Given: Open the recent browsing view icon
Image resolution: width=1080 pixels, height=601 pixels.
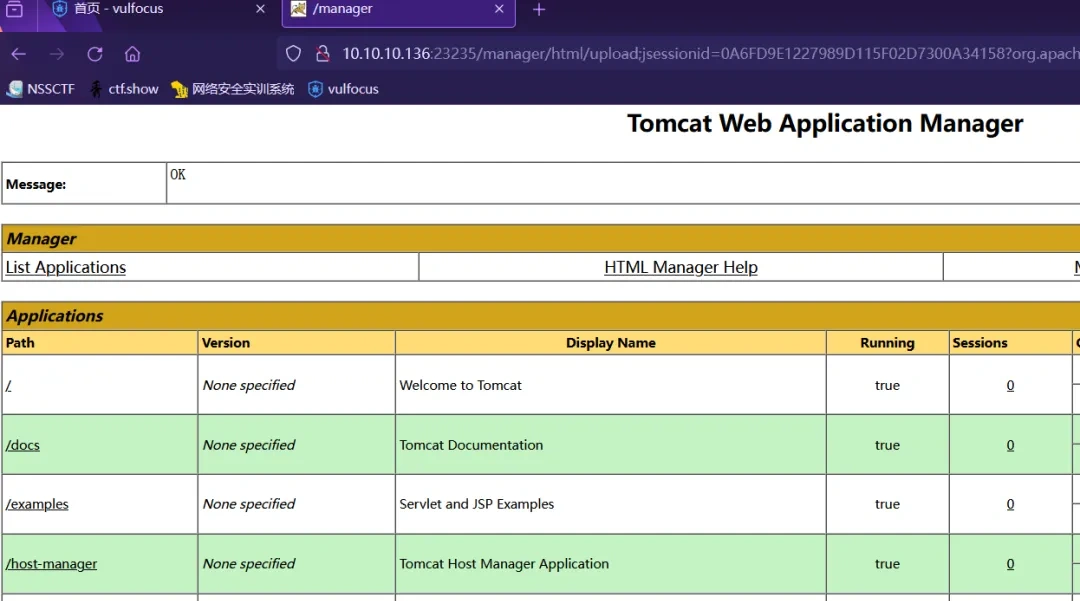Looking at the screenshot, I should [x=14, y=9].
